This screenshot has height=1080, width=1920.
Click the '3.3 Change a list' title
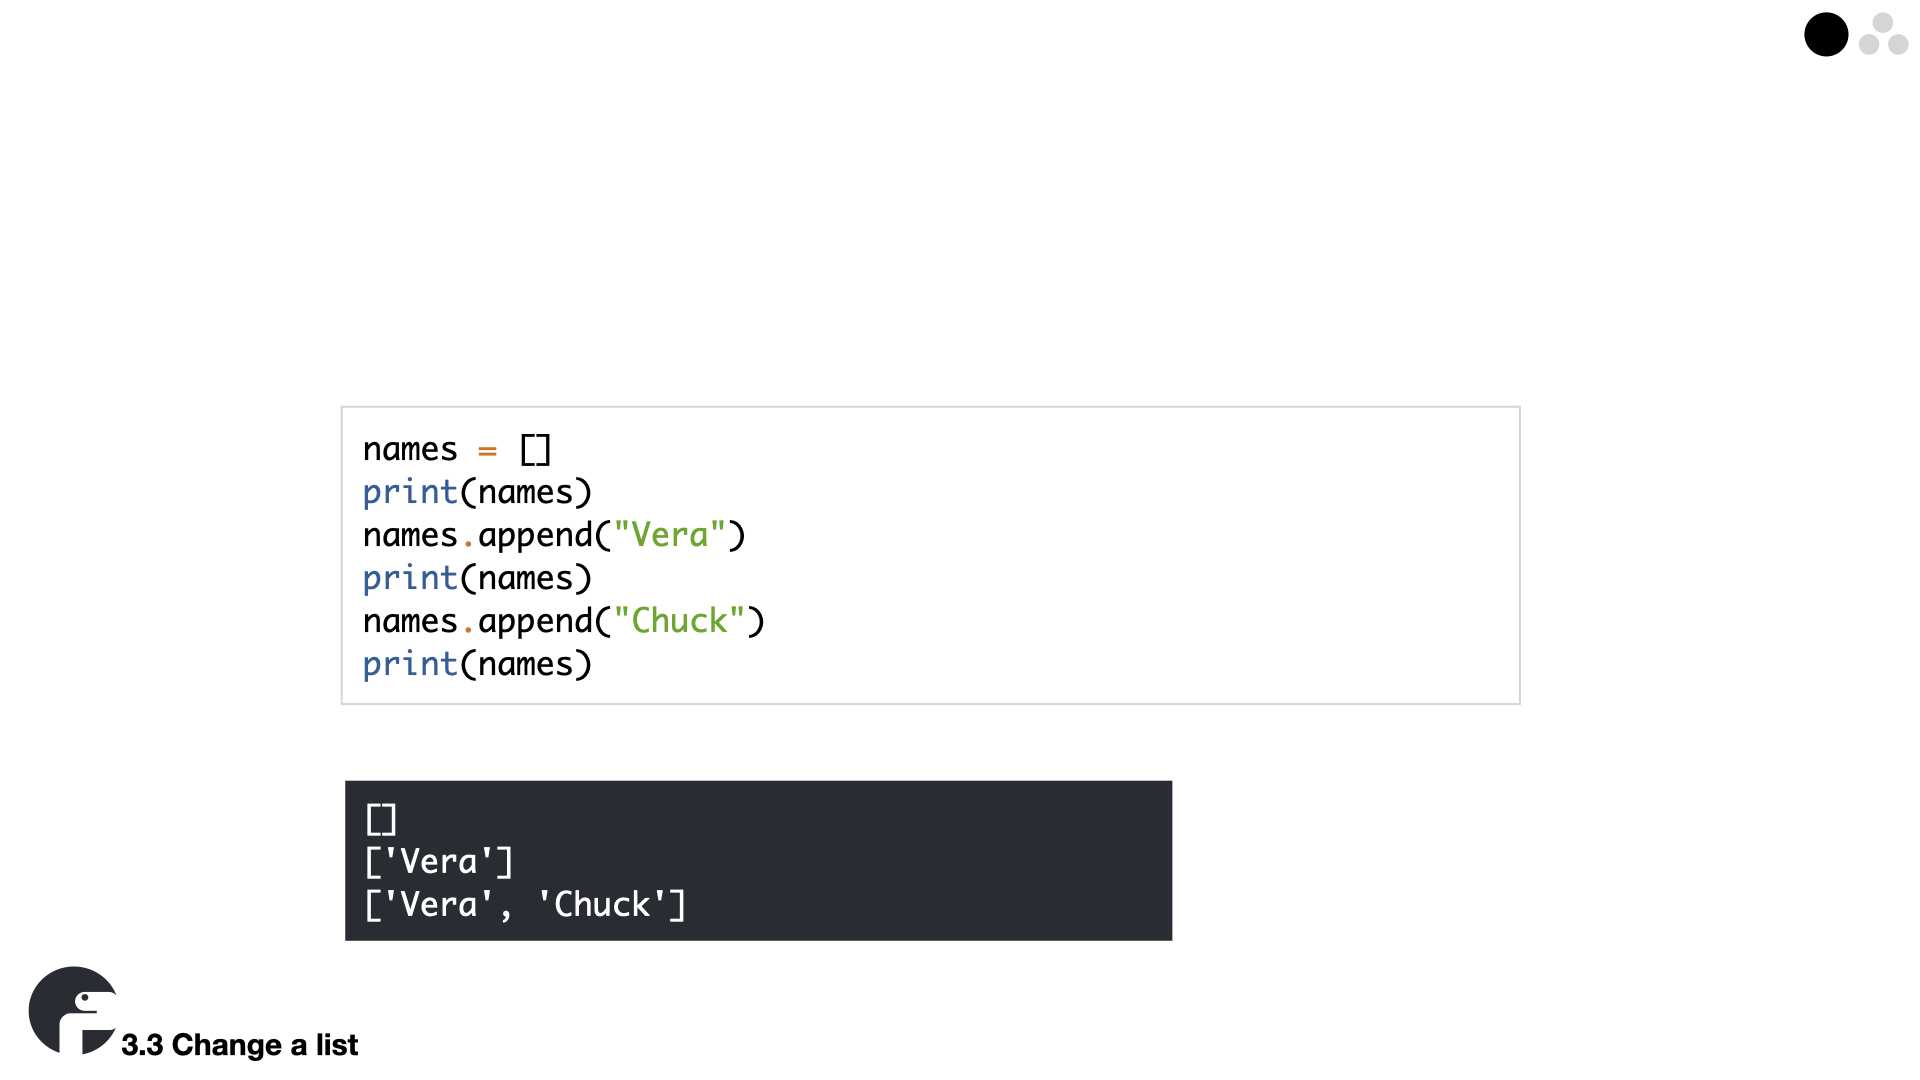(x=239, y=1045)
